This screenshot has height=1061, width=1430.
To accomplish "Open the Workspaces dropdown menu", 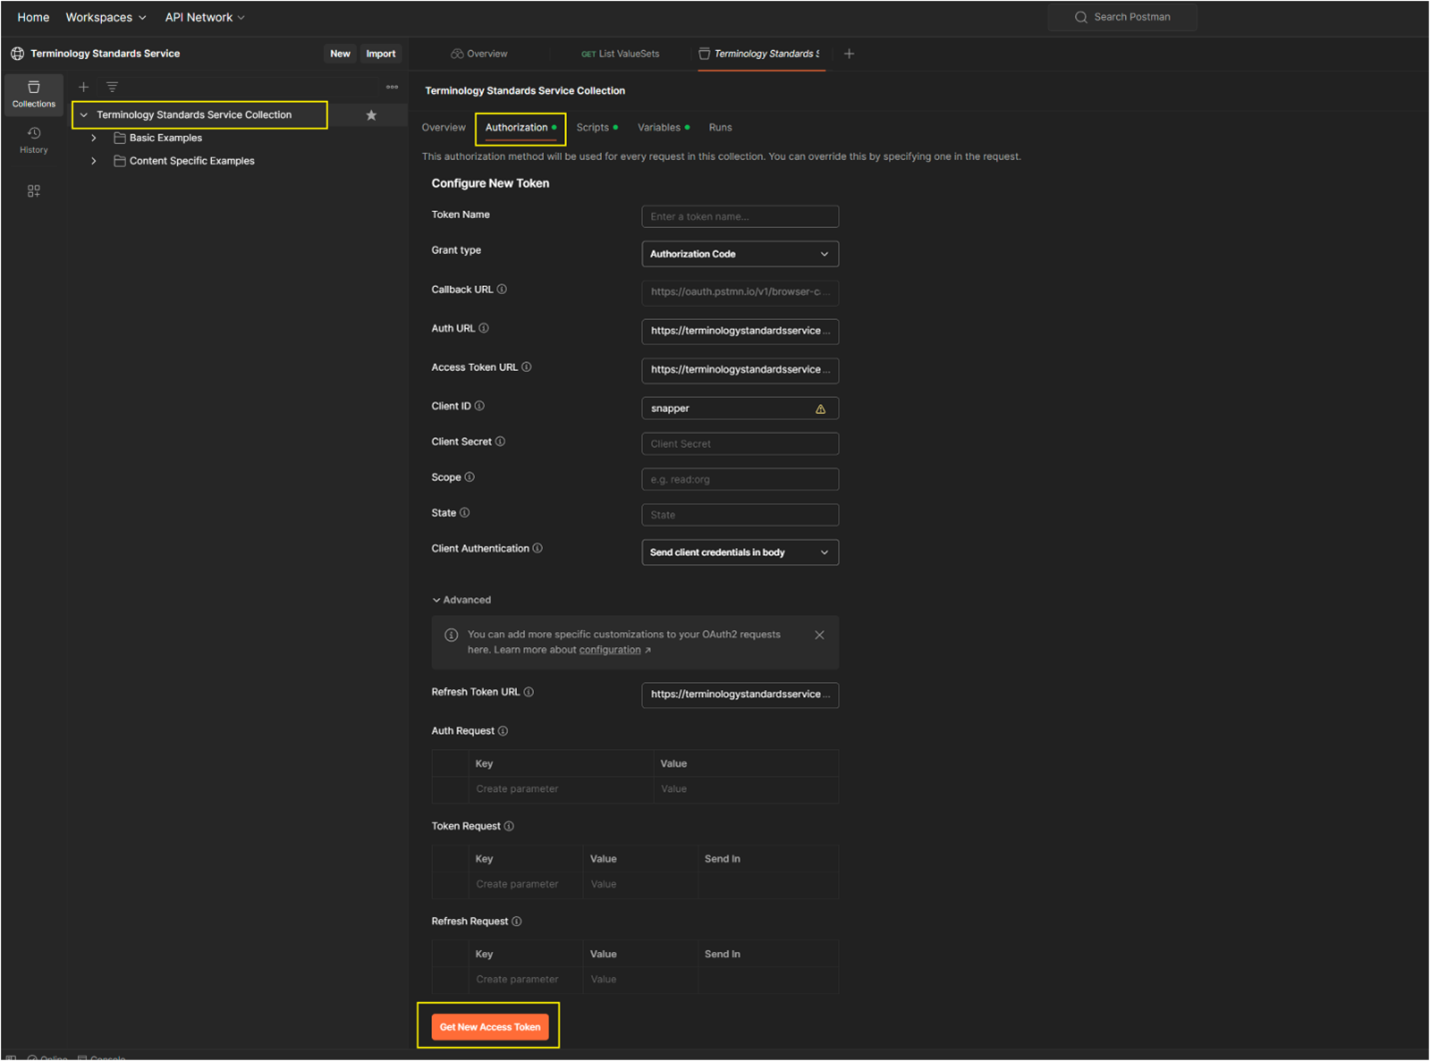I will click(x=106, y=17).
